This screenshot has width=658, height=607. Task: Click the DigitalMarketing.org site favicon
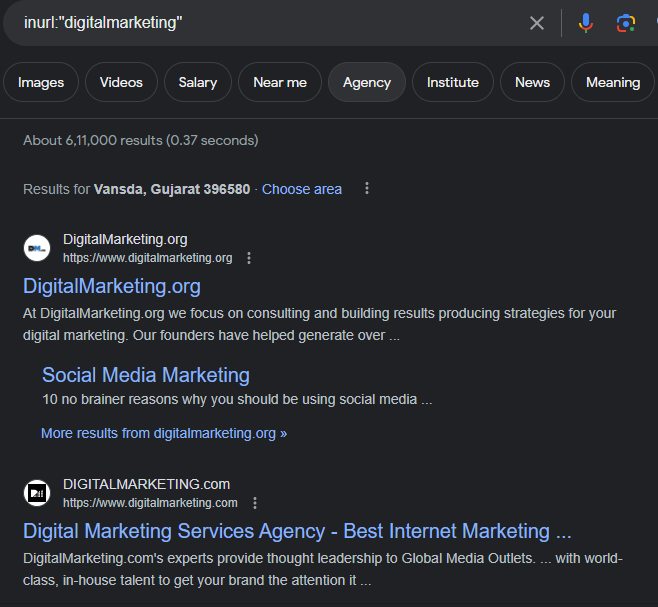(37, 248)
